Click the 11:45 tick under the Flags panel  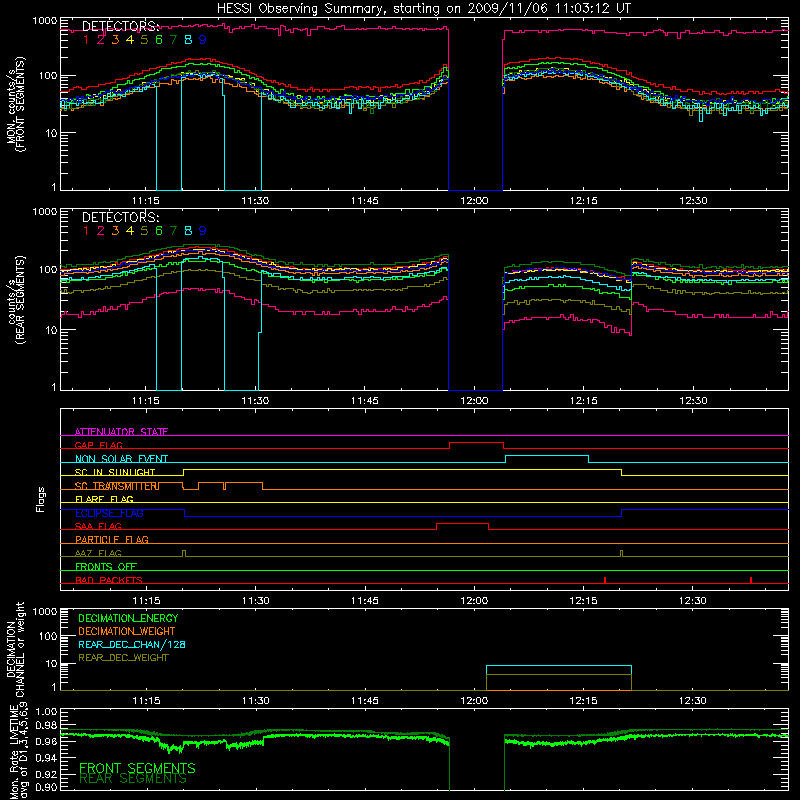(365, 601)
